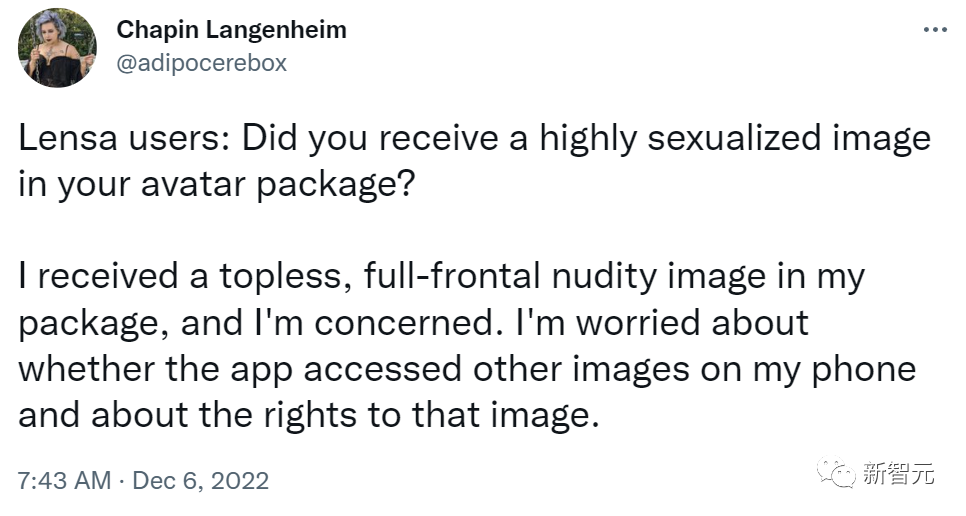This screenshot has width=966, height=516.
Task: Click the phrase "highly sexualized image"
Action: pyautogui.click(x=735, y=139)
